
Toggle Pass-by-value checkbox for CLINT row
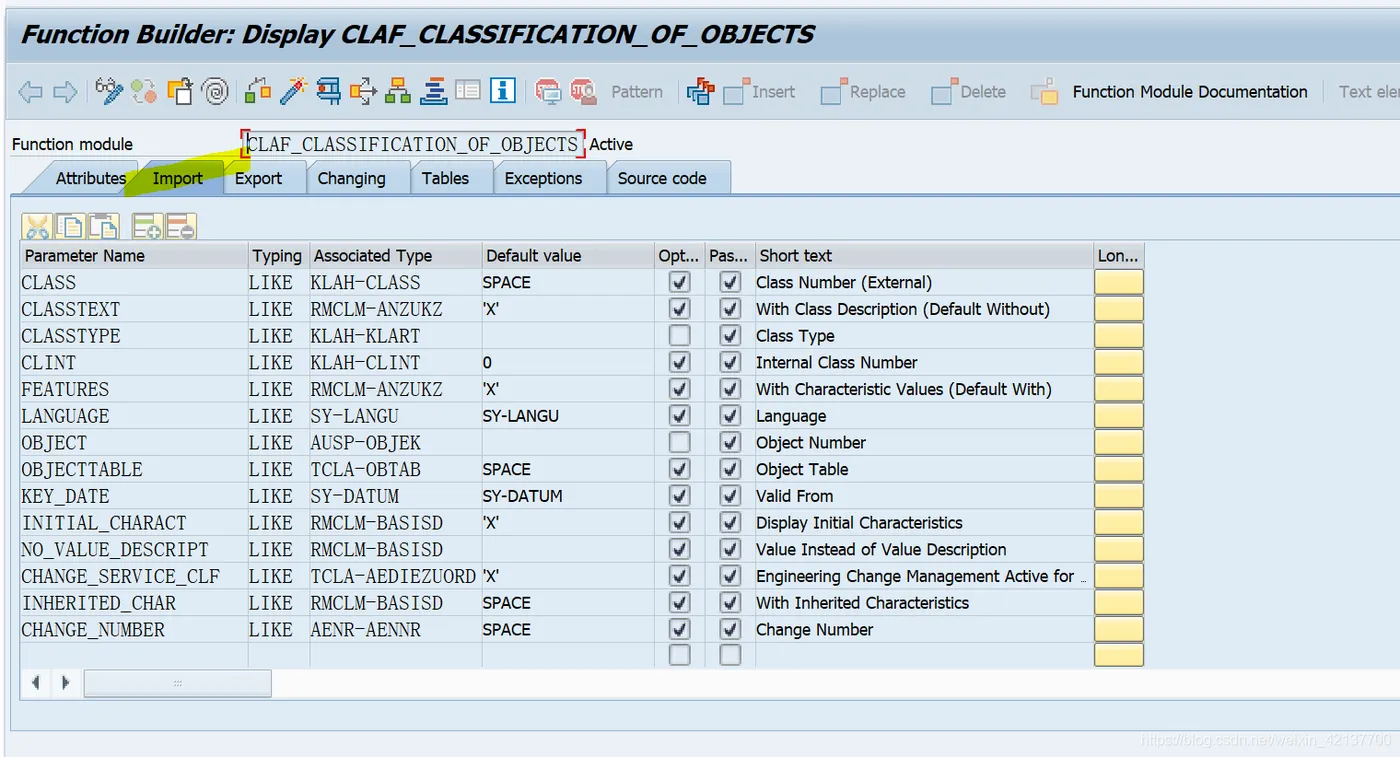pos(731,362)
